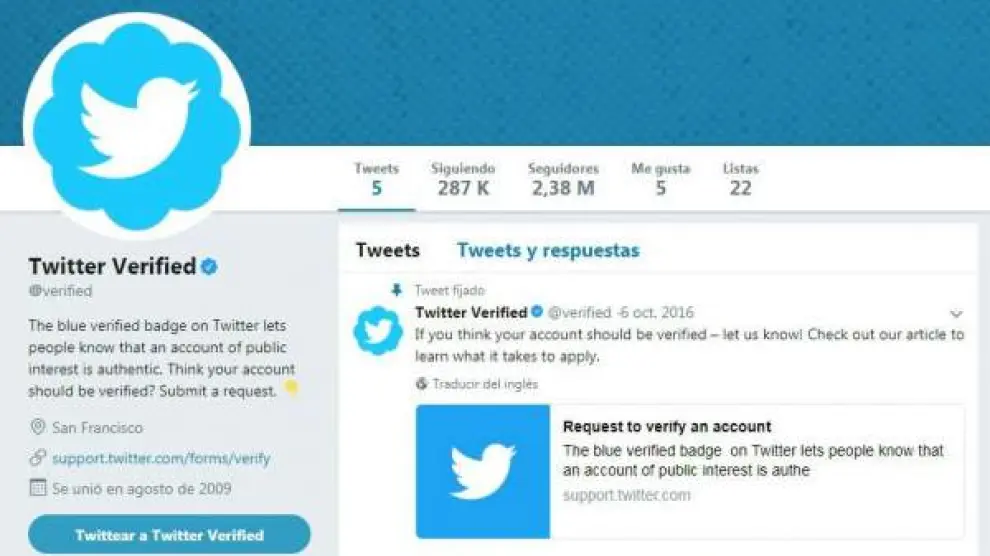Click the link chain icon in profile

(x=38, y=458)
